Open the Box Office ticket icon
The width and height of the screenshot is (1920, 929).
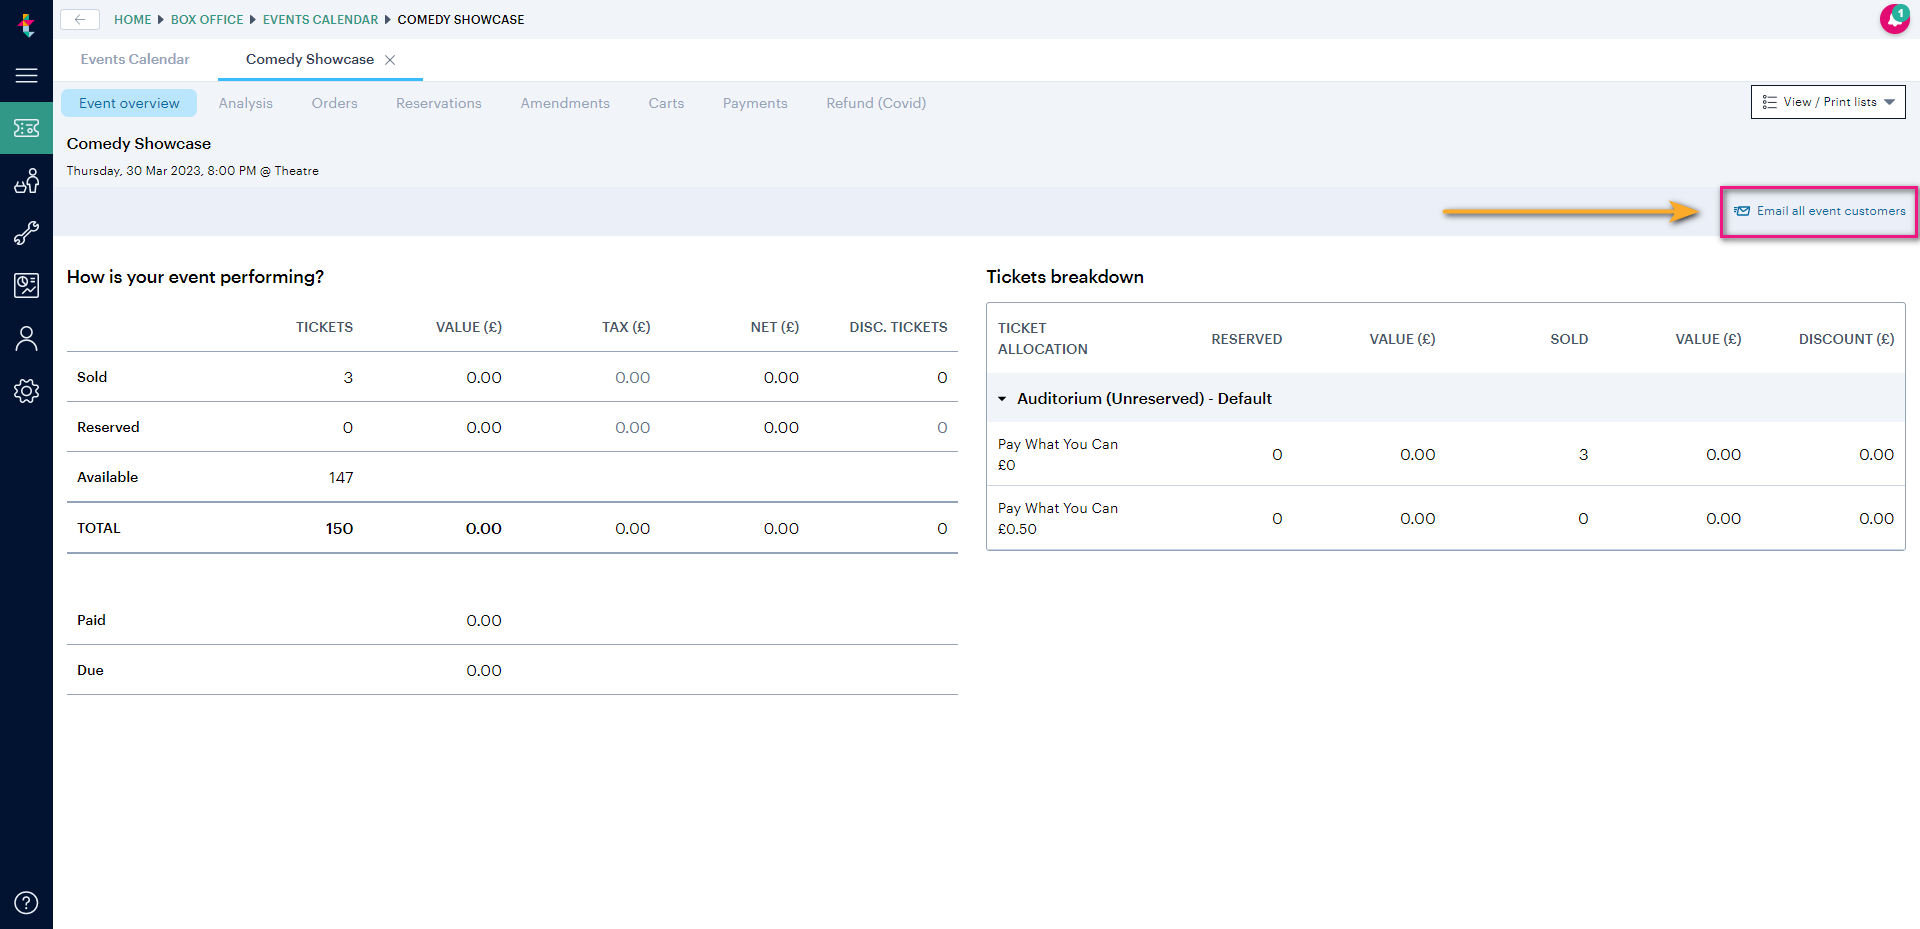click(x=26, y=128)
